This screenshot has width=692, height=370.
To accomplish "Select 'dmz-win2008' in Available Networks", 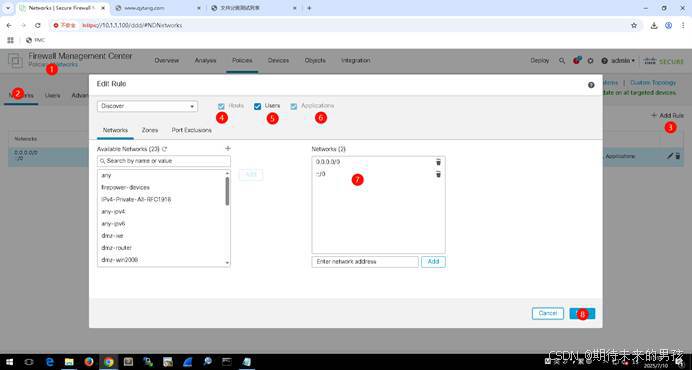I will [x=120, y=260].
